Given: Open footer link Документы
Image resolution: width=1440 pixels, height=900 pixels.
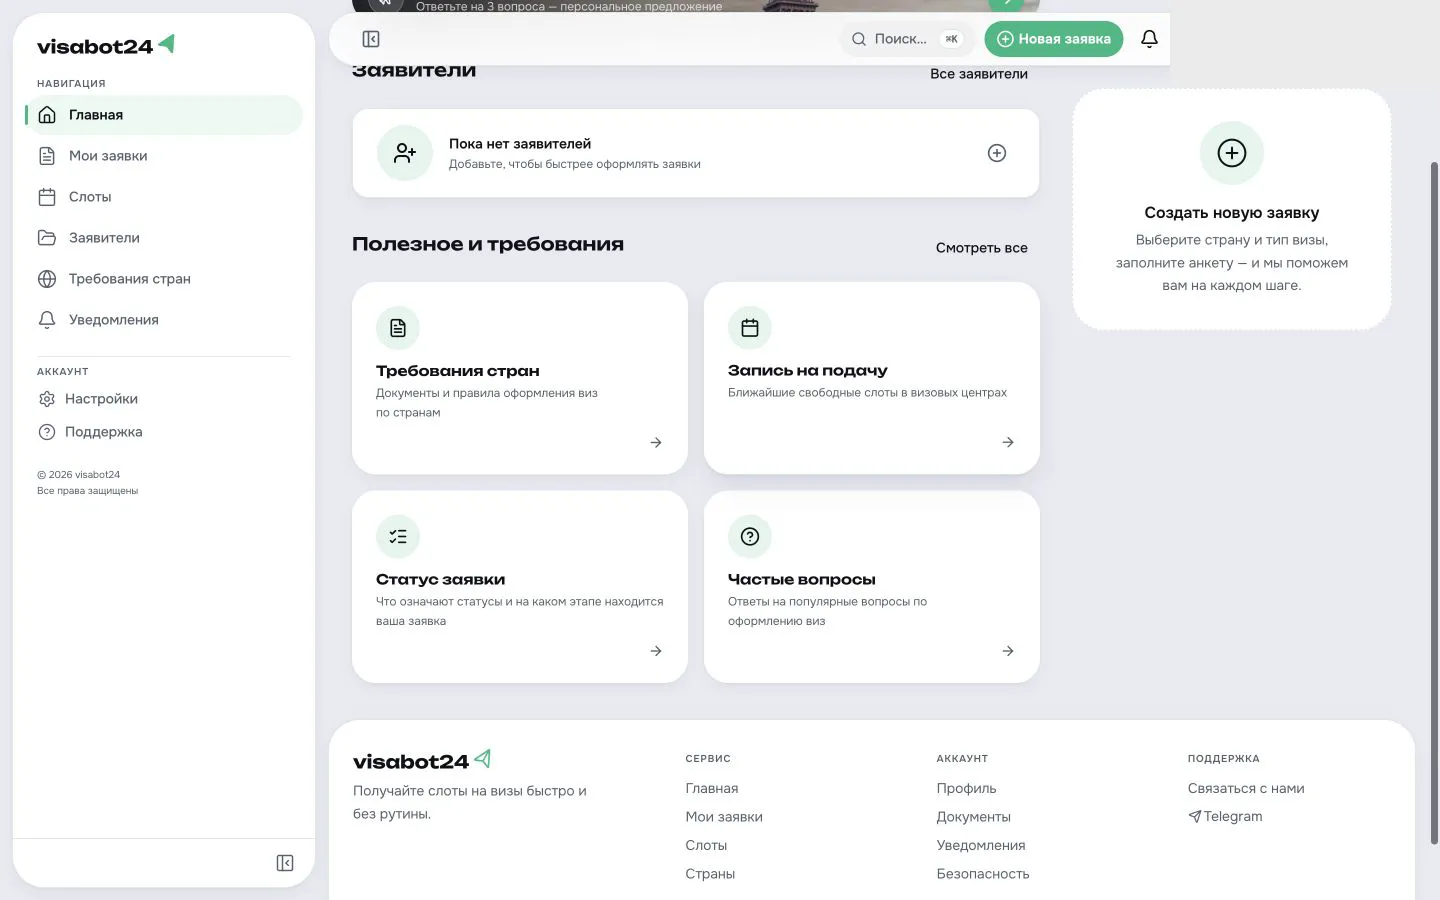Looking at the screenshot, I should click(974, 817).
